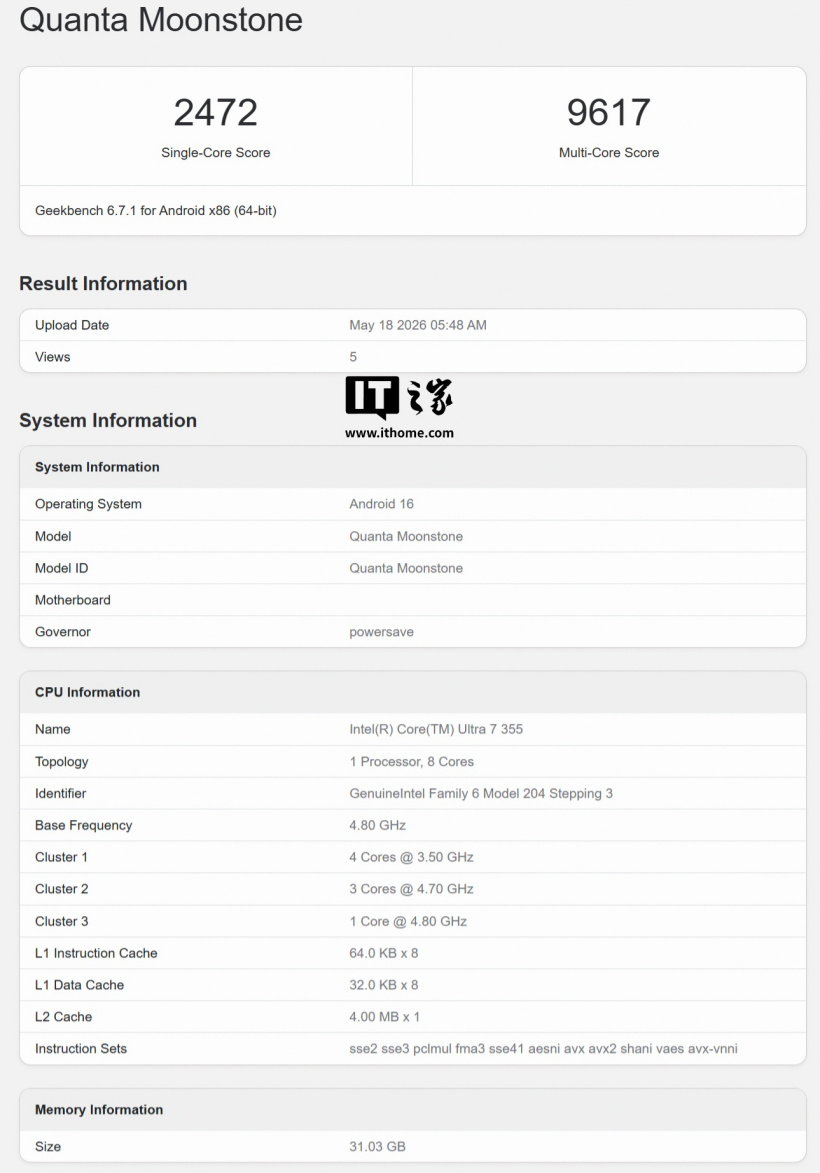Click the Motherboard label
Viewport: 820px width, 1173px height.
[x=73, y=600]
